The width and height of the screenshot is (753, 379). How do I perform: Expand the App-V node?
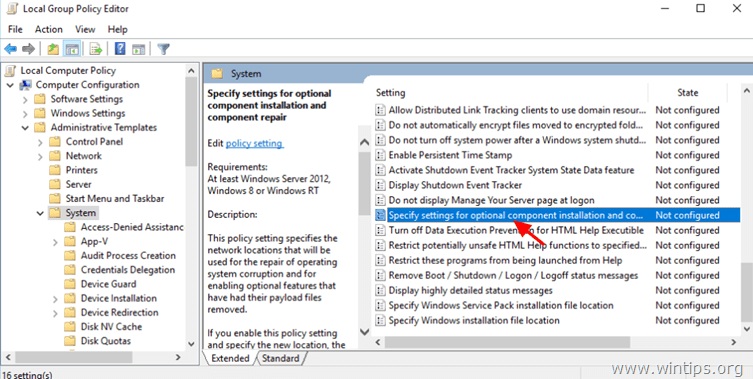point(55,242)
